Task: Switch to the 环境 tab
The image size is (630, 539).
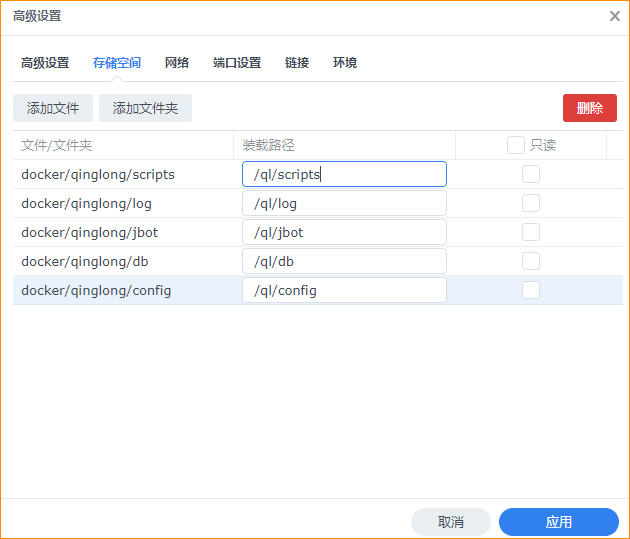Action: [x=345, y=63]
